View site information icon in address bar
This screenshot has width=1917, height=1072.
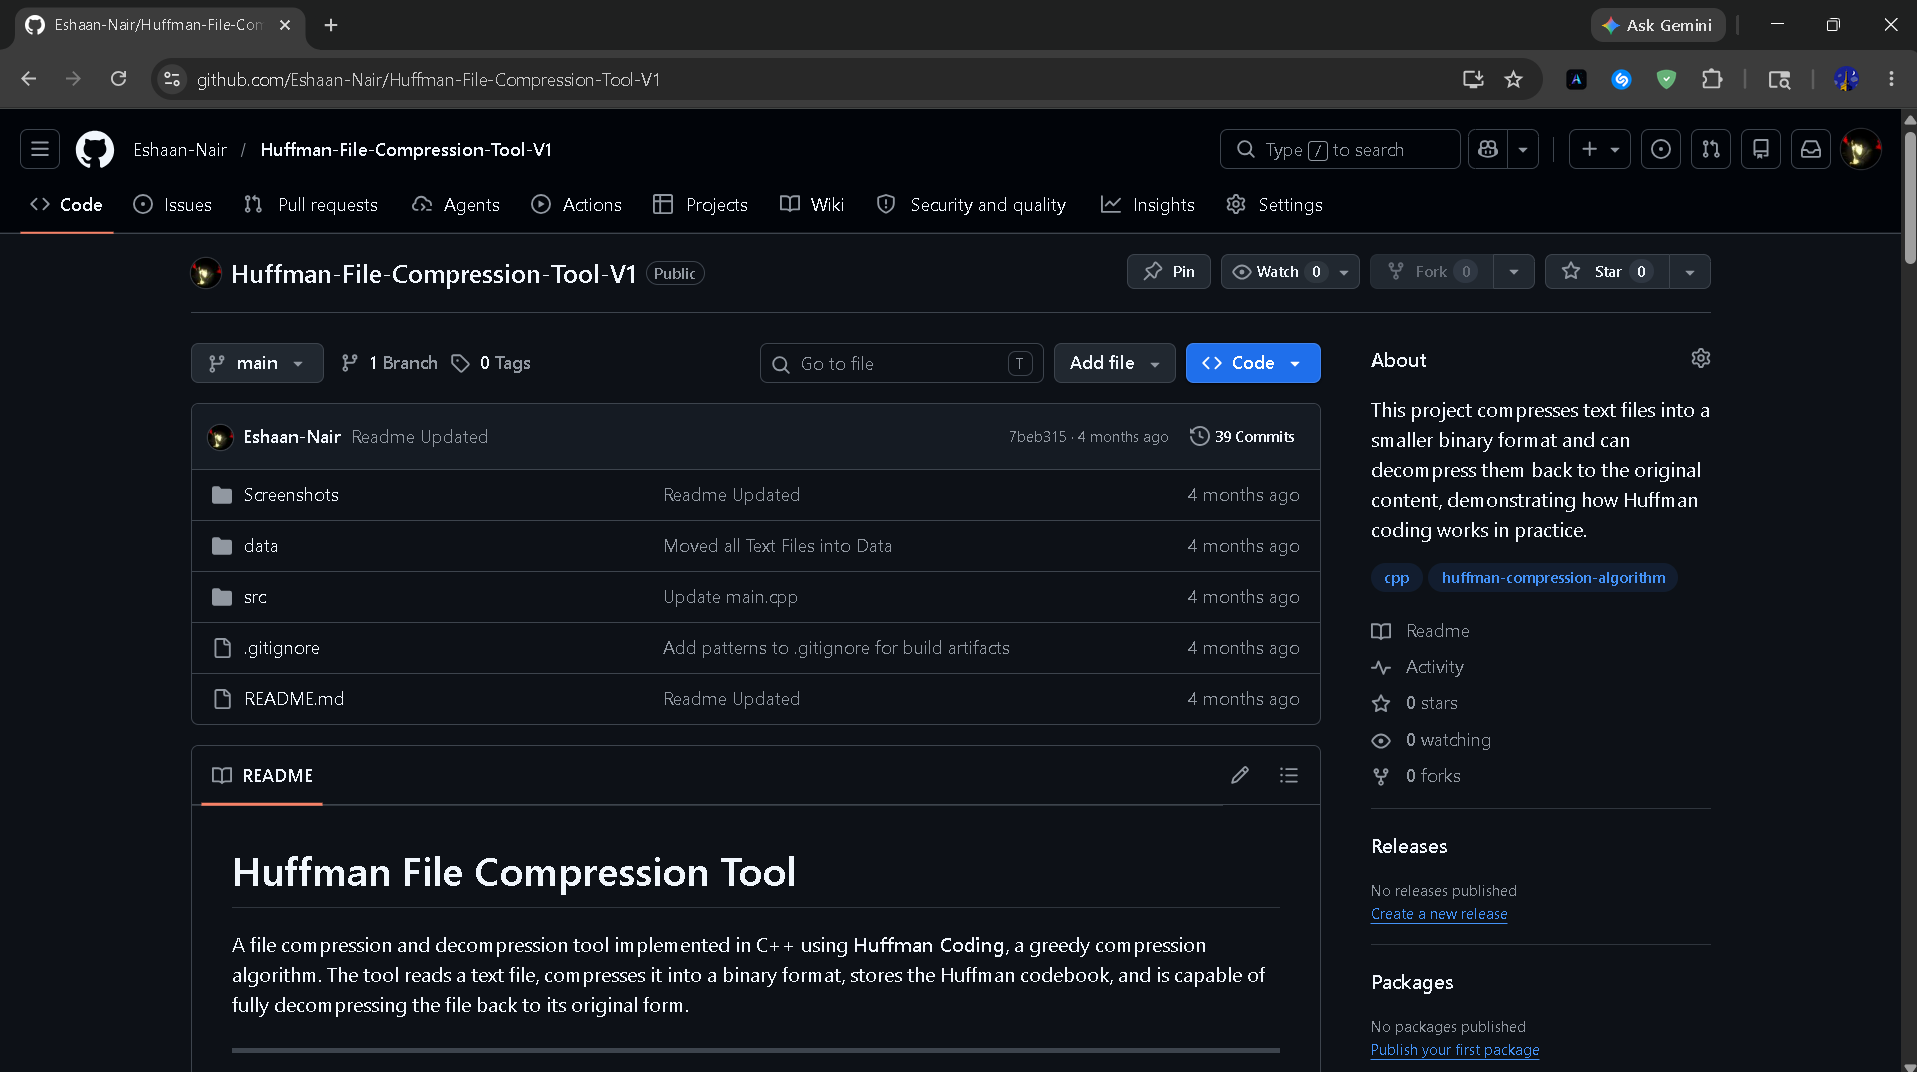(x=172, y=79)
